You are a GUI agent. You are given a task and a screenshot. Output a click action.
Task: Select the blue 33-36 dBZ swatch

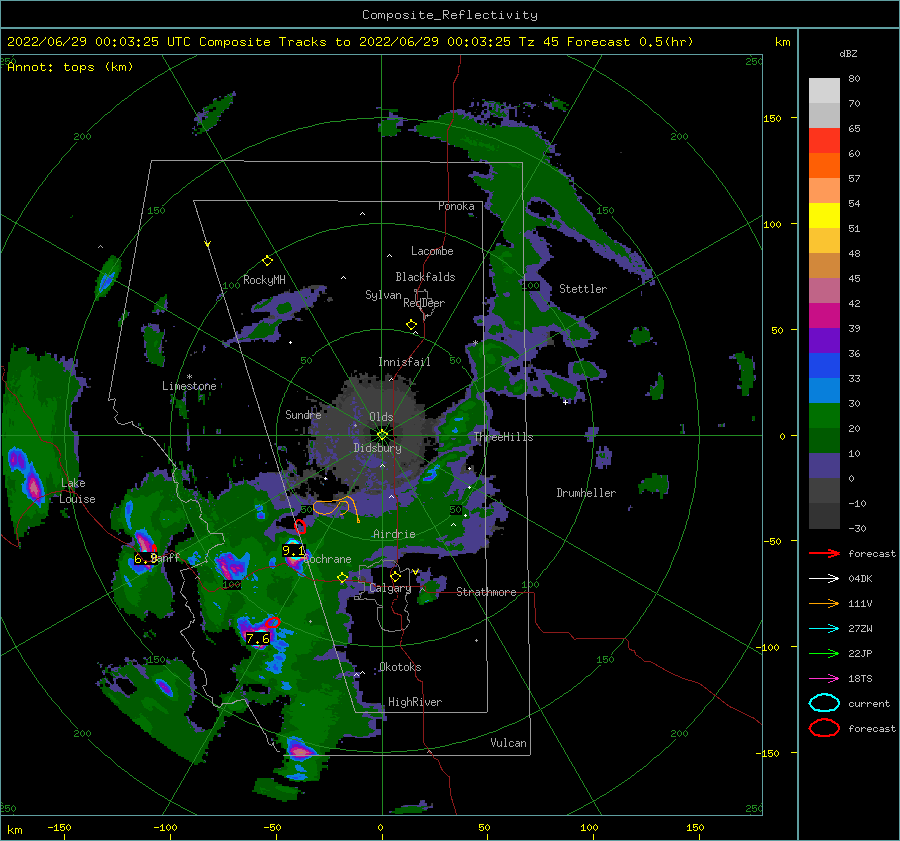click(824, 366)
